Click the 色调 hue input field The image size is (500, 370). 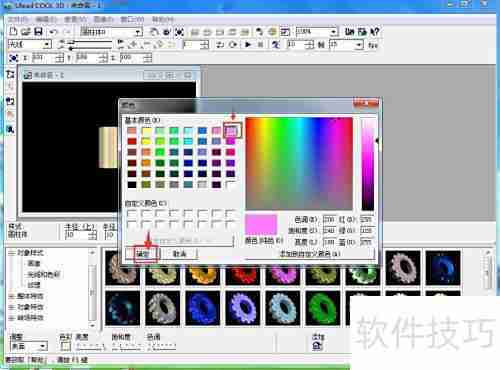(329, 220)
